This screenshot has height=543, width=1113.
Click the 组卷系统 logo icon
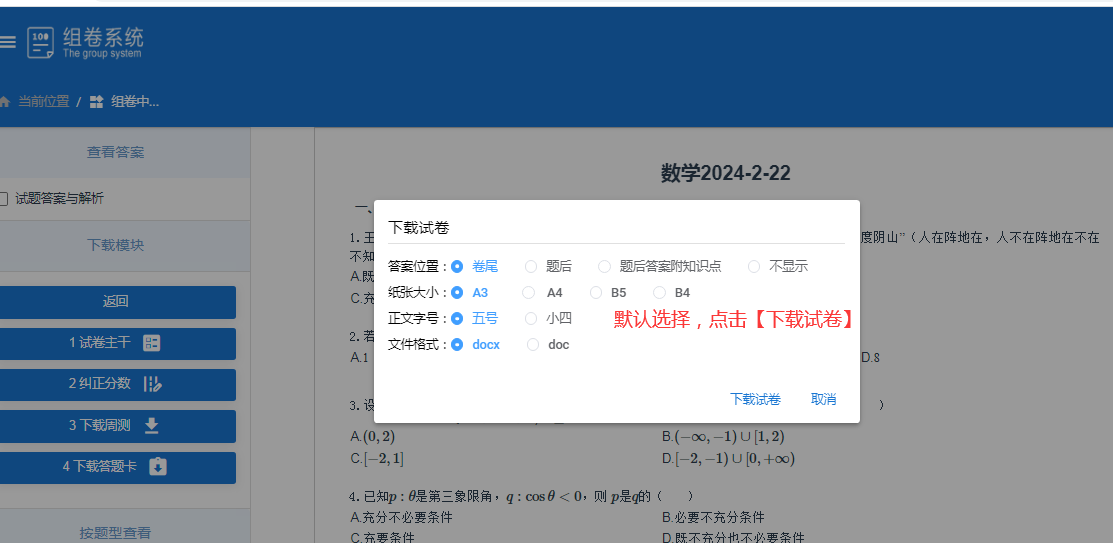coord(40,42)
